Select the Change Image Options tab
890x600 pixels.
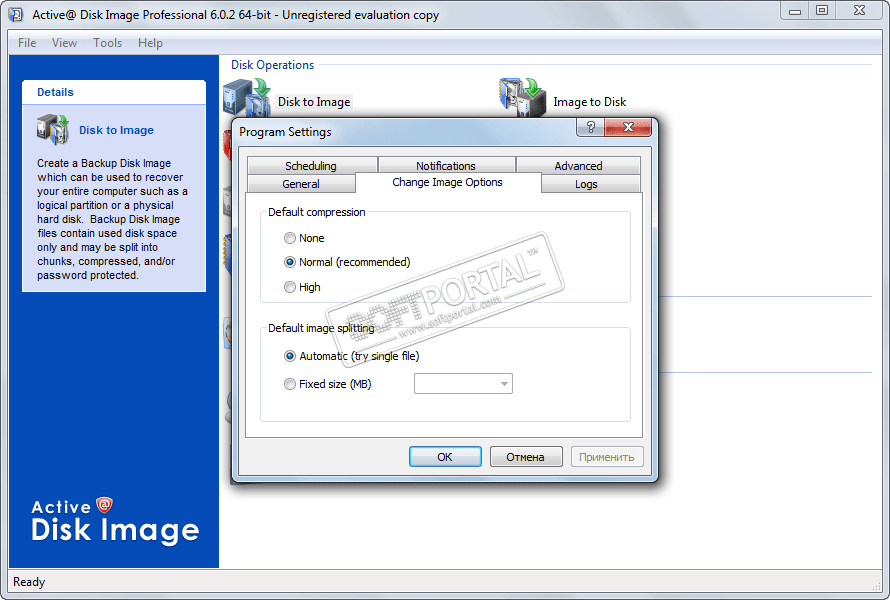[x=447, y=182]
